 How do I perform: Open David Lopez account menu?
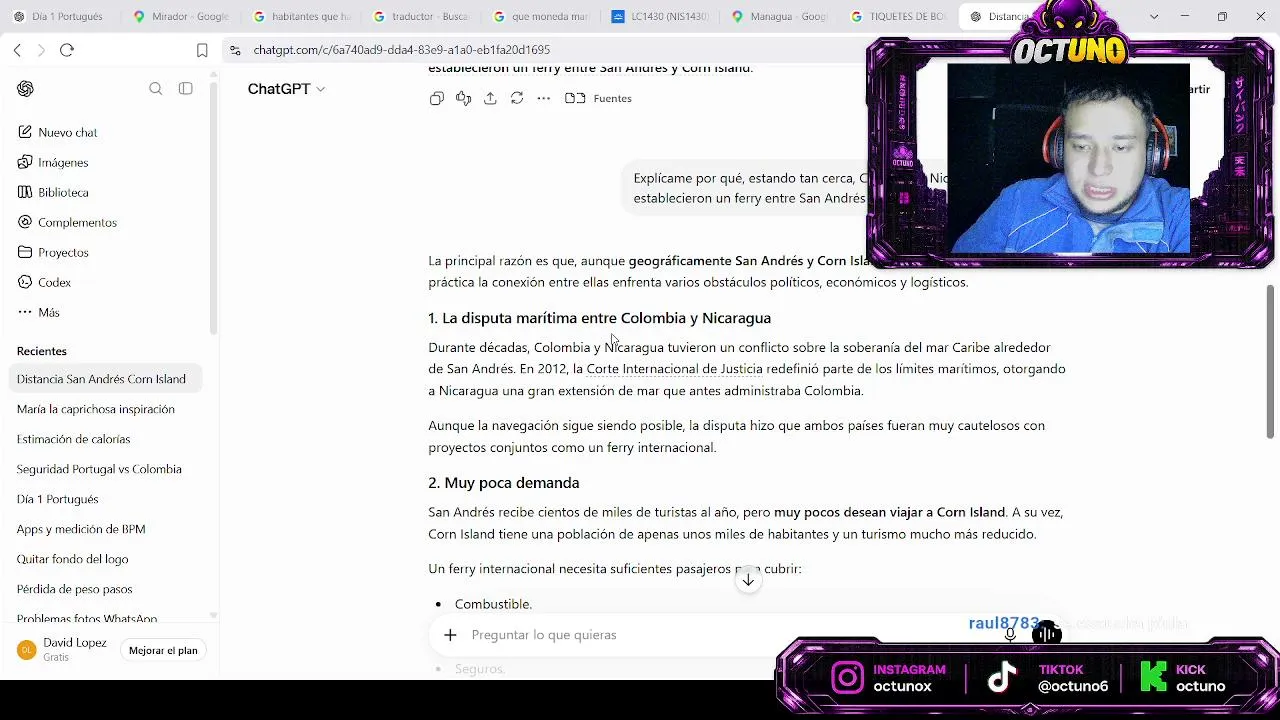coord(62,650)
